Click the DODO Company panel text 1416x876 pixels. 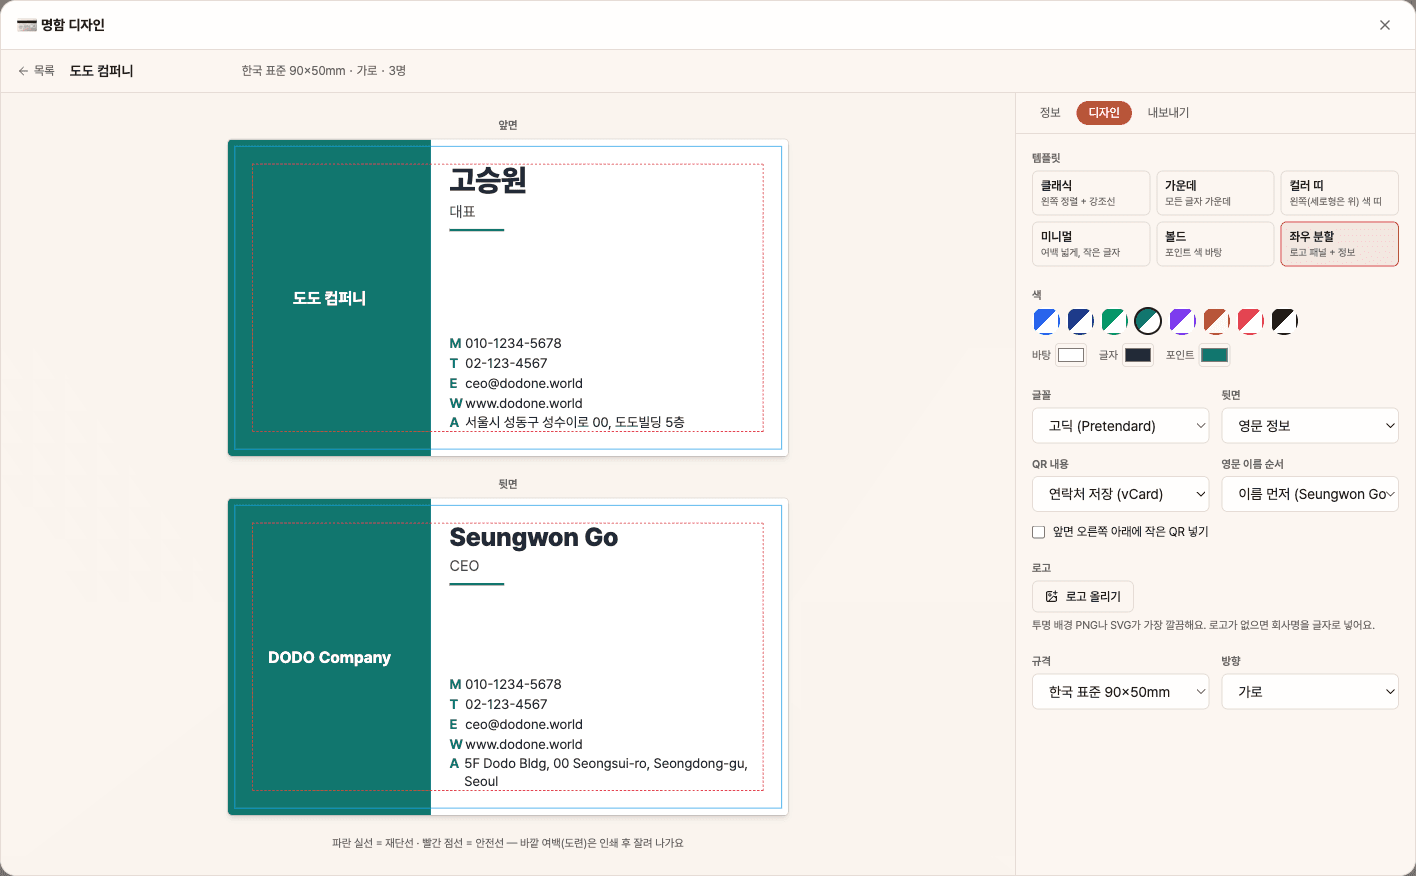pos(329,657)
